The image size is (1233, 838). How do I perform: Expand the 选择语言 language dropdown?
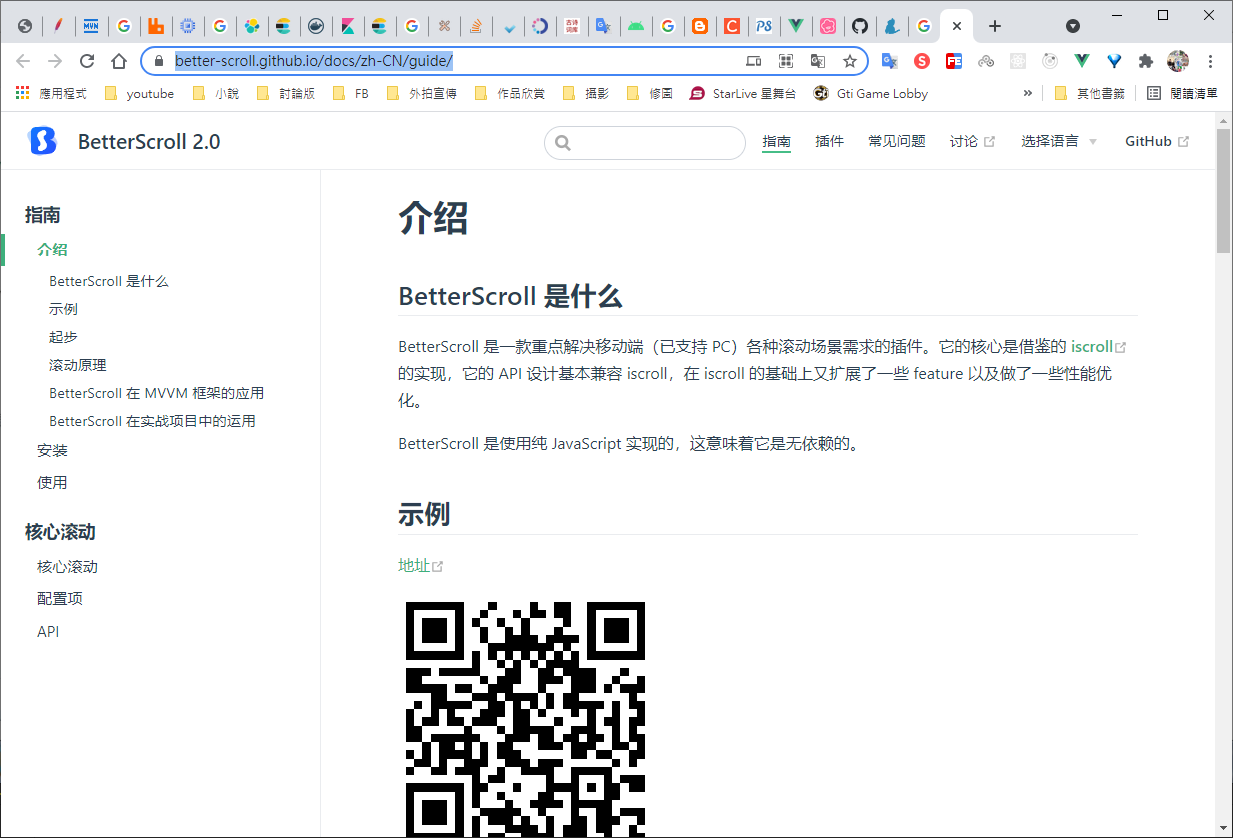click(1059, 142)
